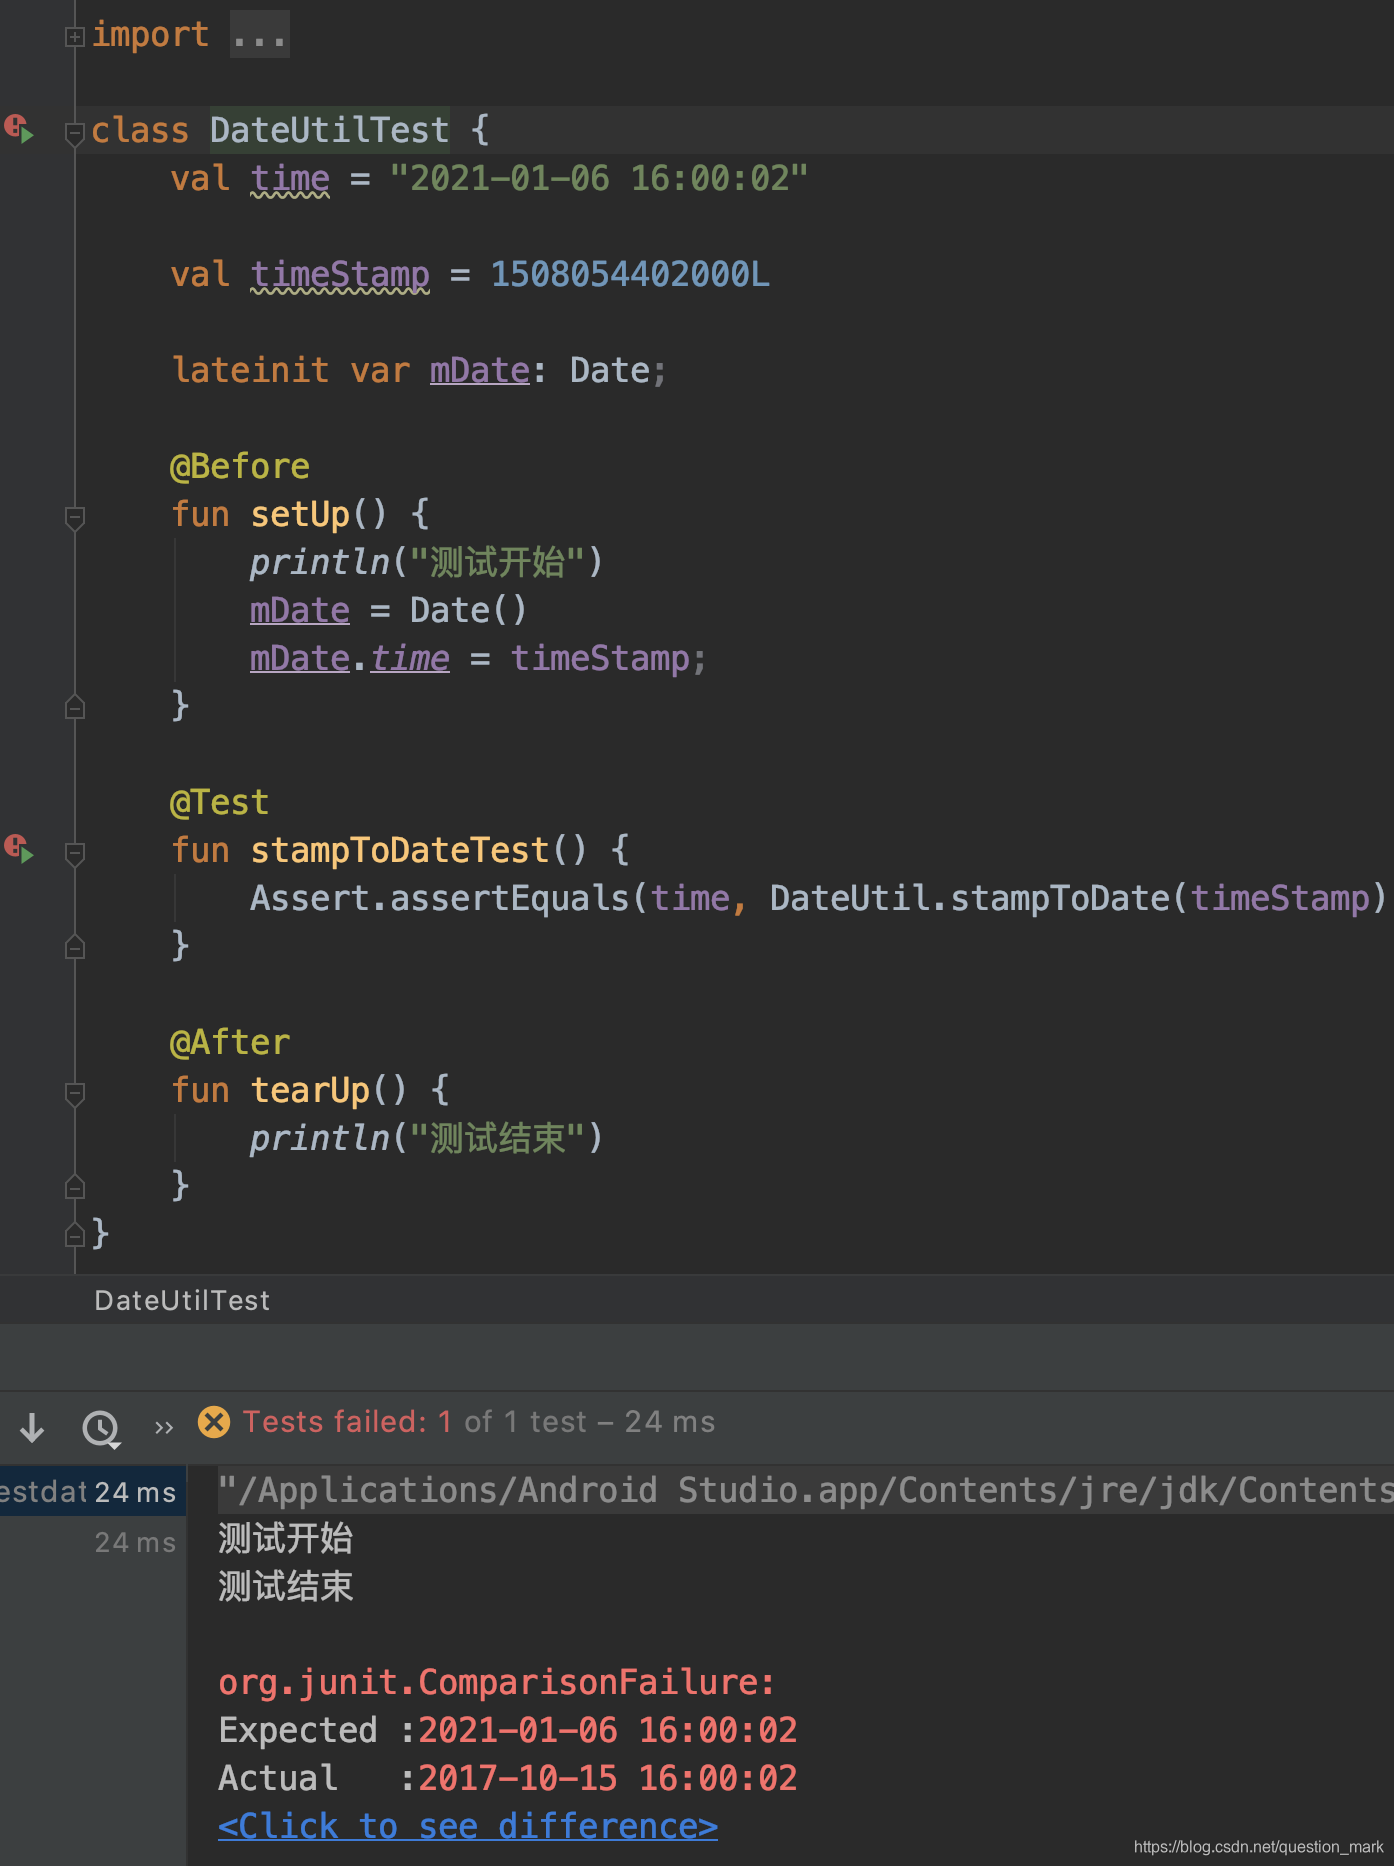Viewport: 1394px width, 1866px height.
Task: Click the @Test annotation
Action: tap(220, 802)
